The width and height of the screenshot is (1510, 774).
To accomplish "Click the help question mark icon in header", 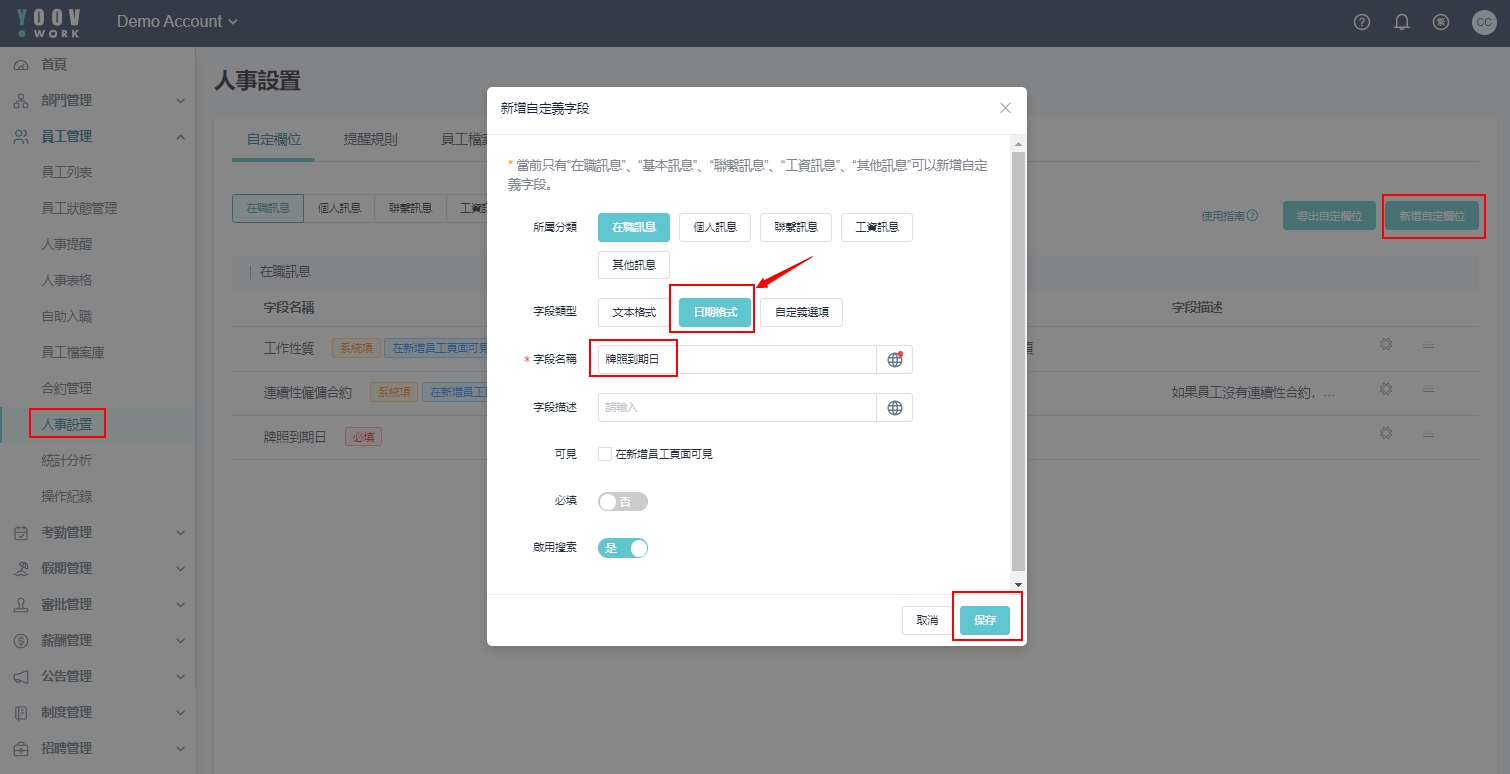I will coord(1361,22).
